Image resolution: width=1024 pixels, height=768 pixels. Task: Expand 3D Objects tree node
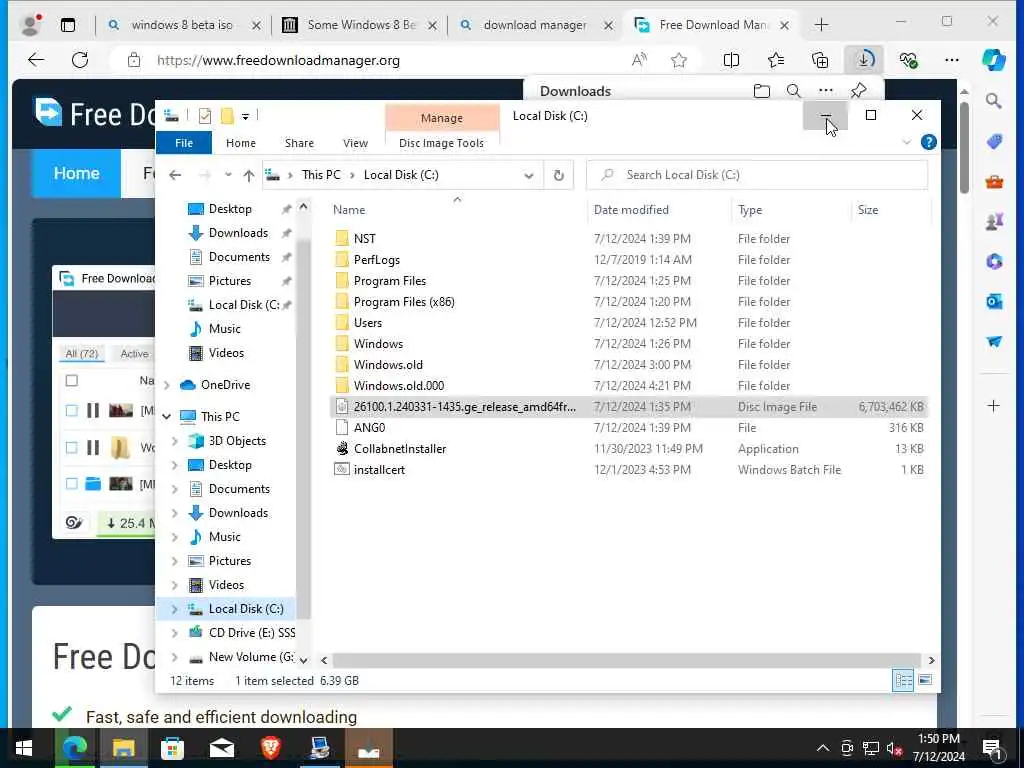[174, 441]
